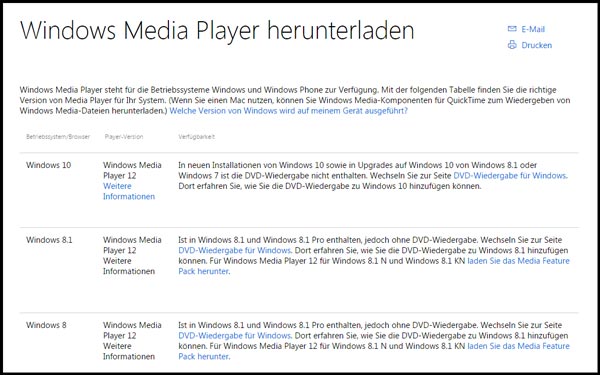Open the E-Mail link
Viewport: 600px width, 375px height.
(533, 29)
